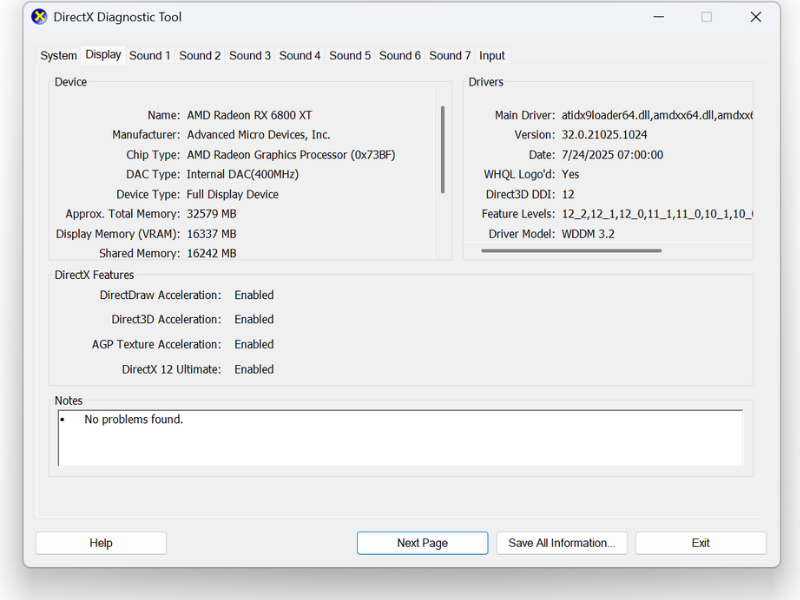
Task: Open the Sound 1 tab
Action: (x=150, y=56)
